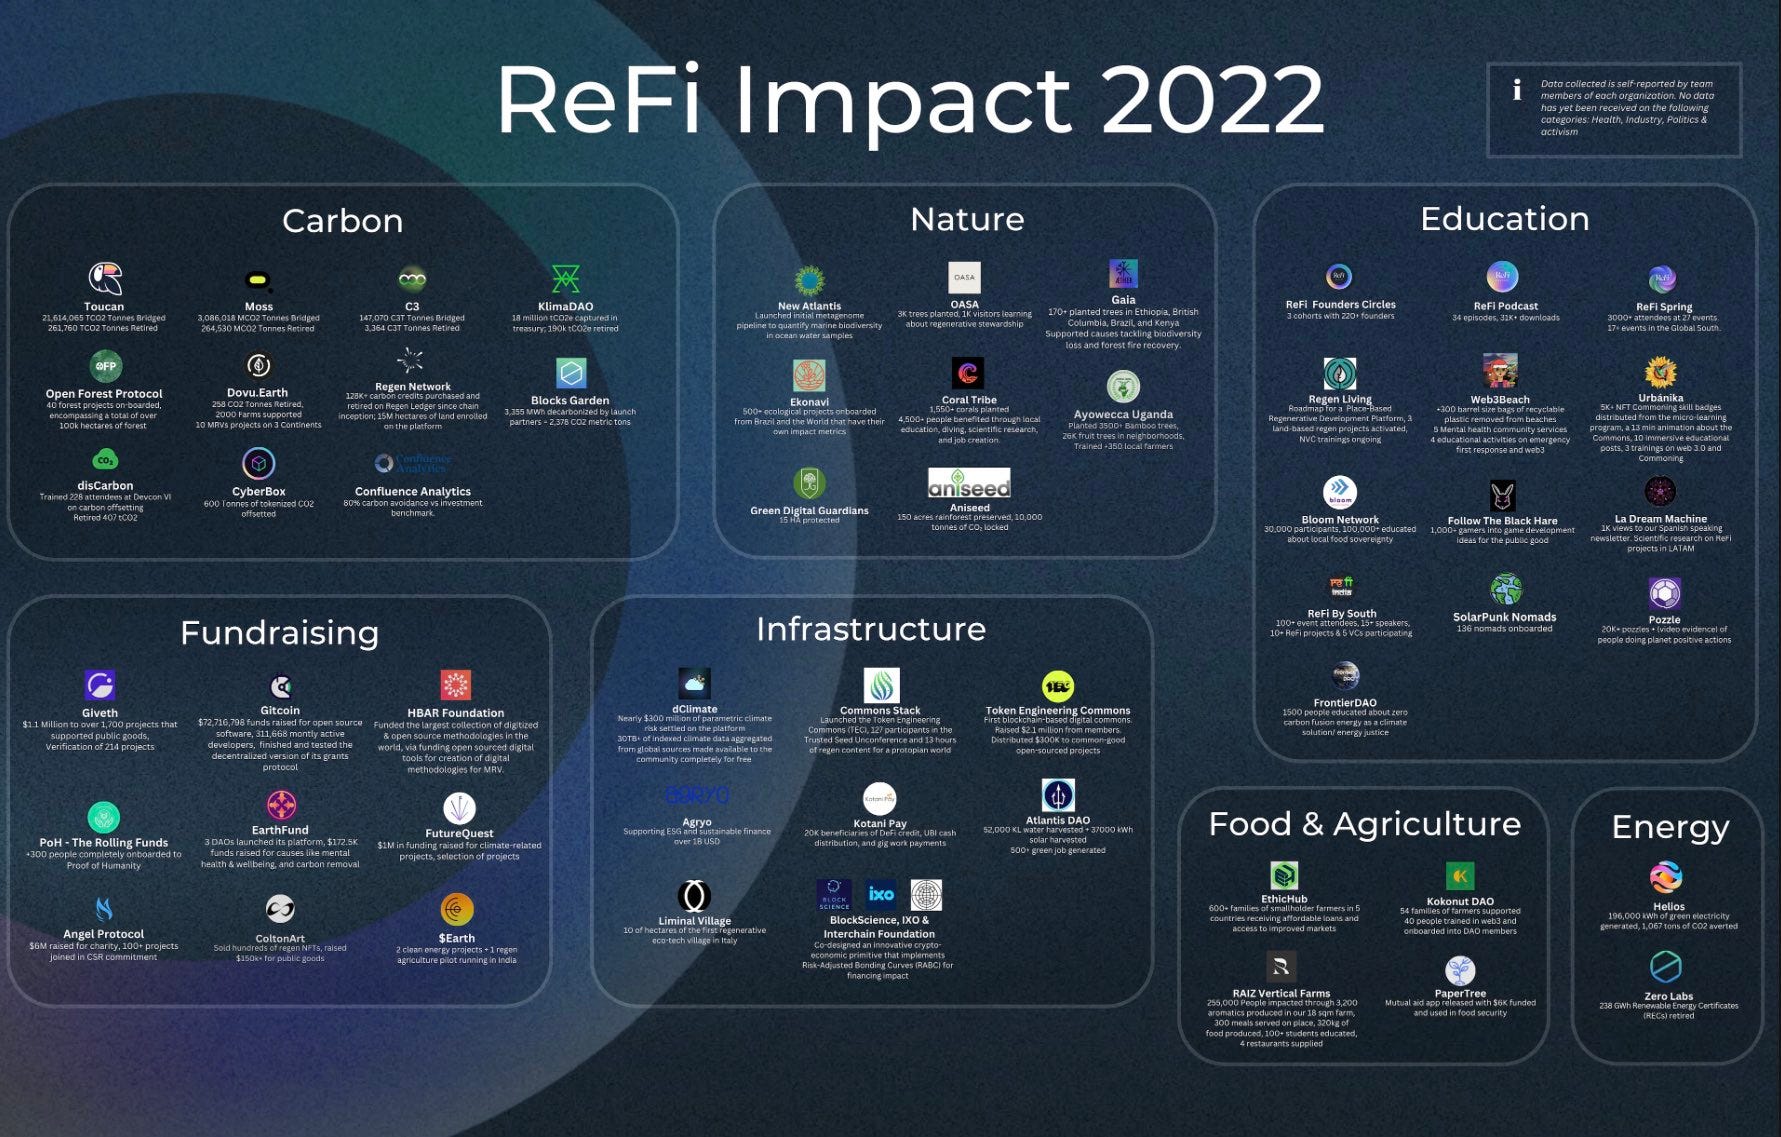Click the Confluence Analytics label
Viewport: 1781px width, 1137px height.
(x=413, y=491)
